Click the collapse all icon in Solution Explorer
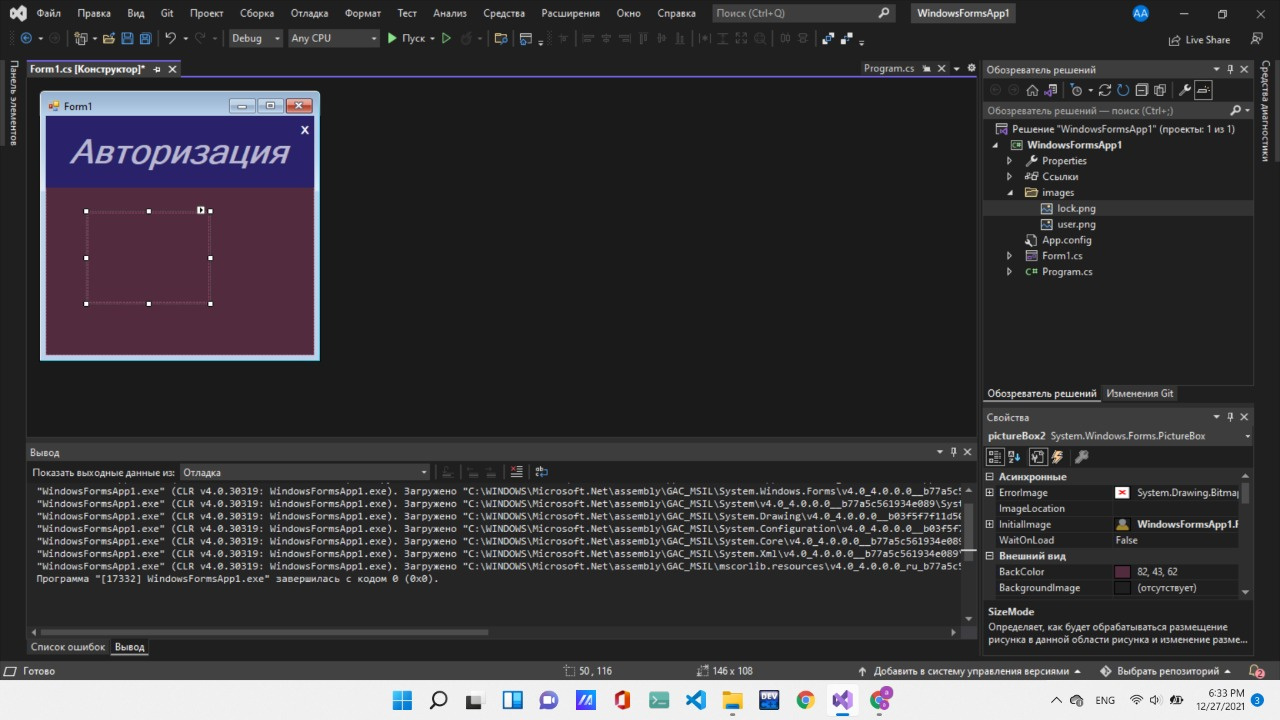This screenshot has width=1280, height=720. [x=1141, y=90]
